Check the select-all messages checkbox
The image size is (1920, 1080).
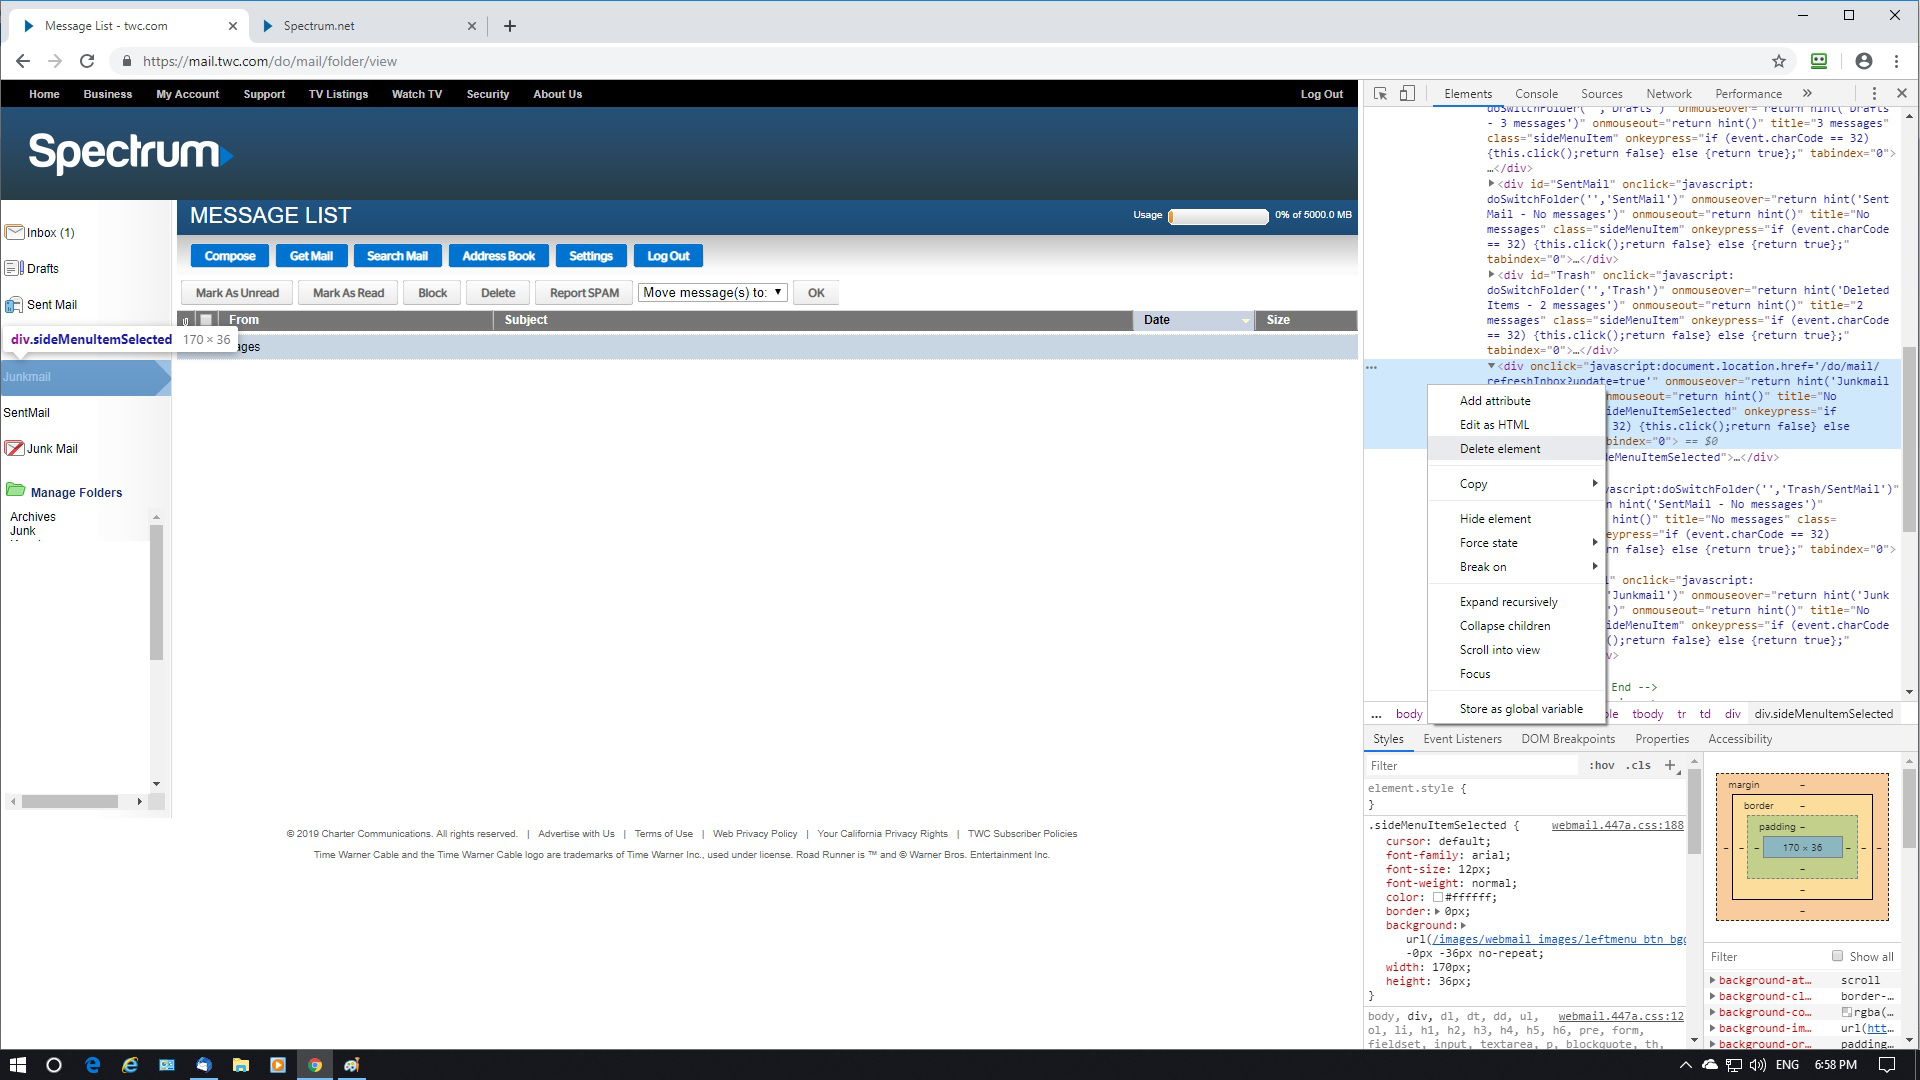pos(206,320)
